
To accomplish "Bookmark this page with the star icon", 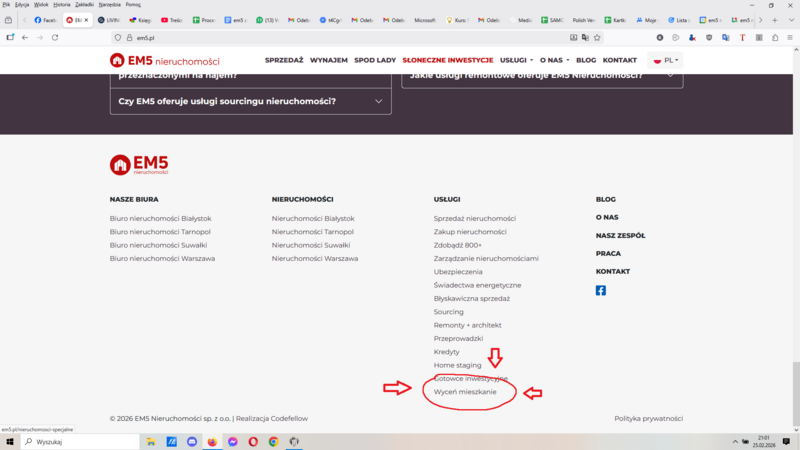I will pyautogui.click(x=597, y=37).
